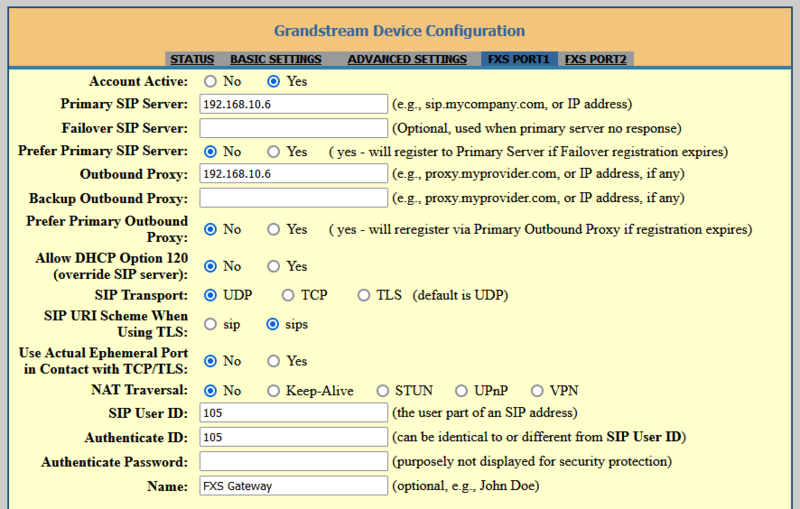This screenshot has height=509, width=800.
Task: Set NAT Traversal to Keep-Alive
Action: pos(273,391)
